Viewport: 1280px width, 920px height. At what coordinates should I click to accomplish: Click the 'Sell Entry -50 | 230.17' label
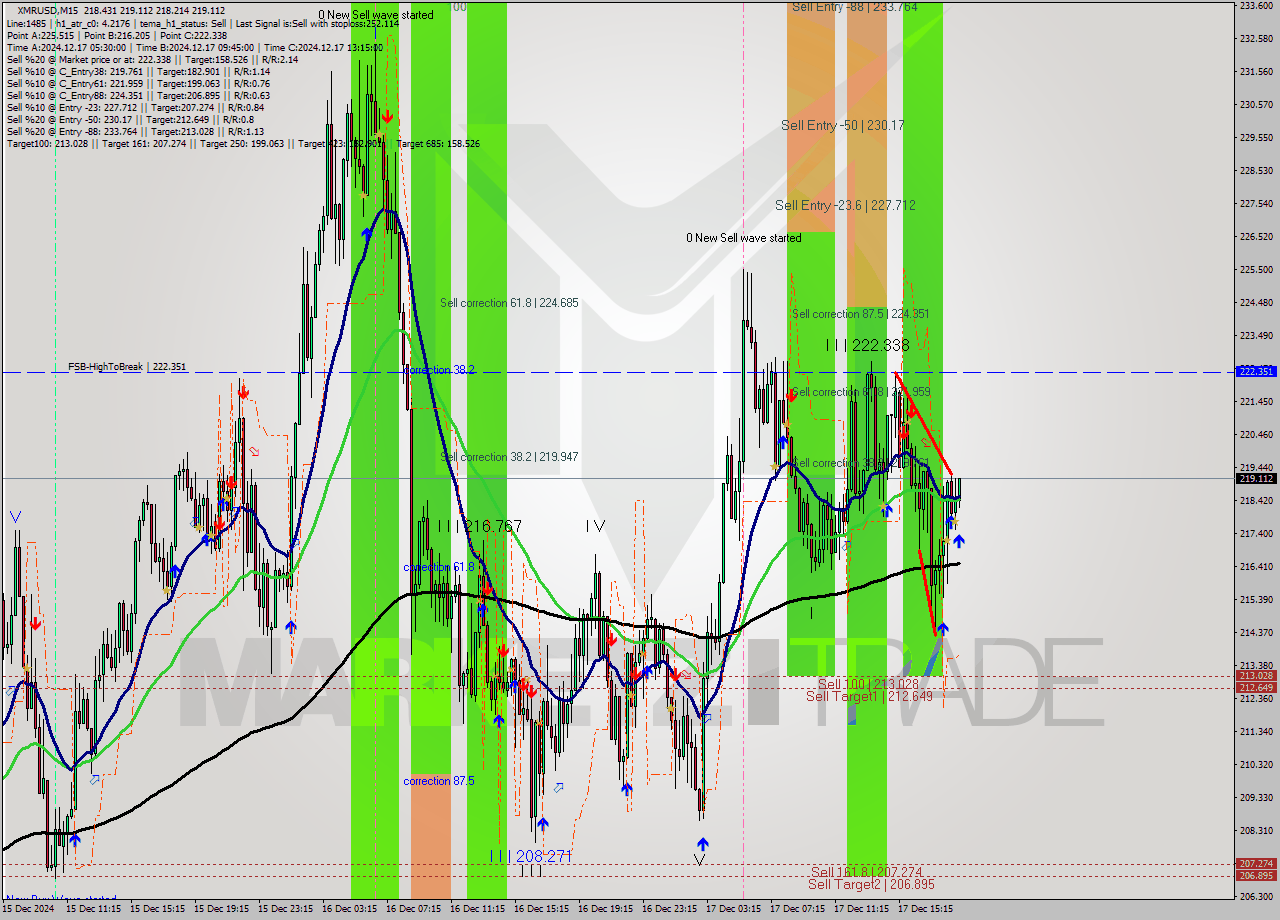[843, 126]
